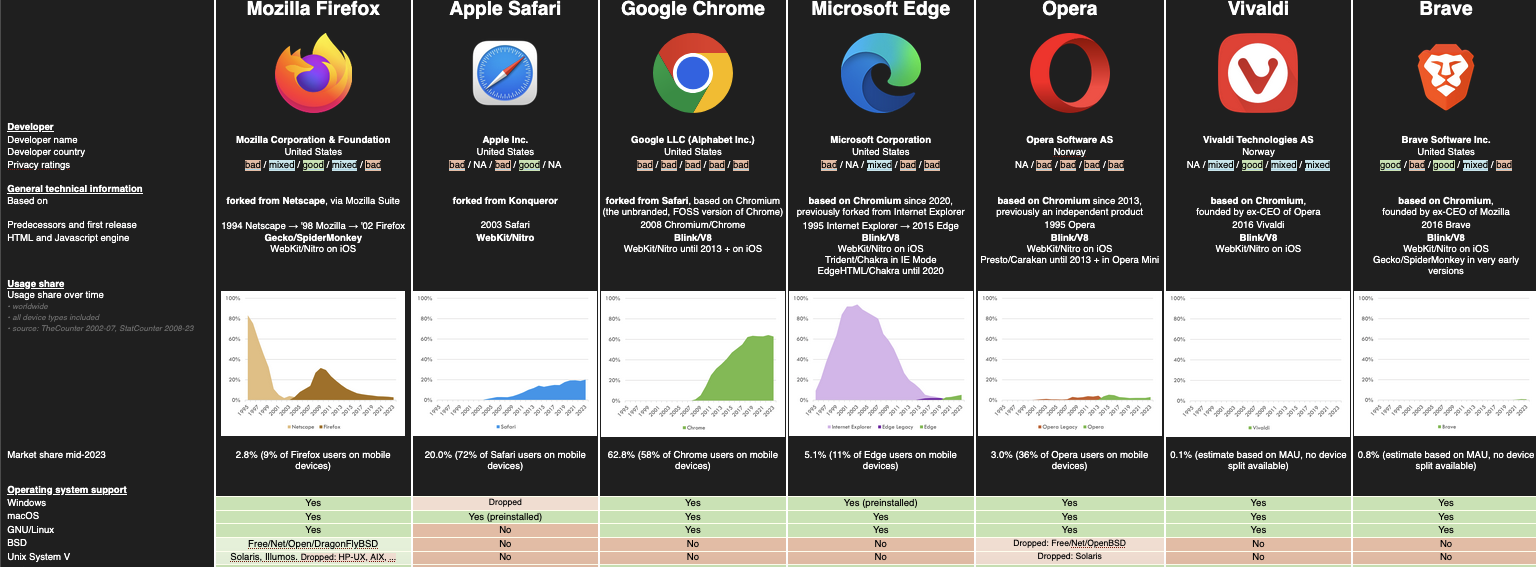Click the red Opera logo icon

tap(1069, 73)
